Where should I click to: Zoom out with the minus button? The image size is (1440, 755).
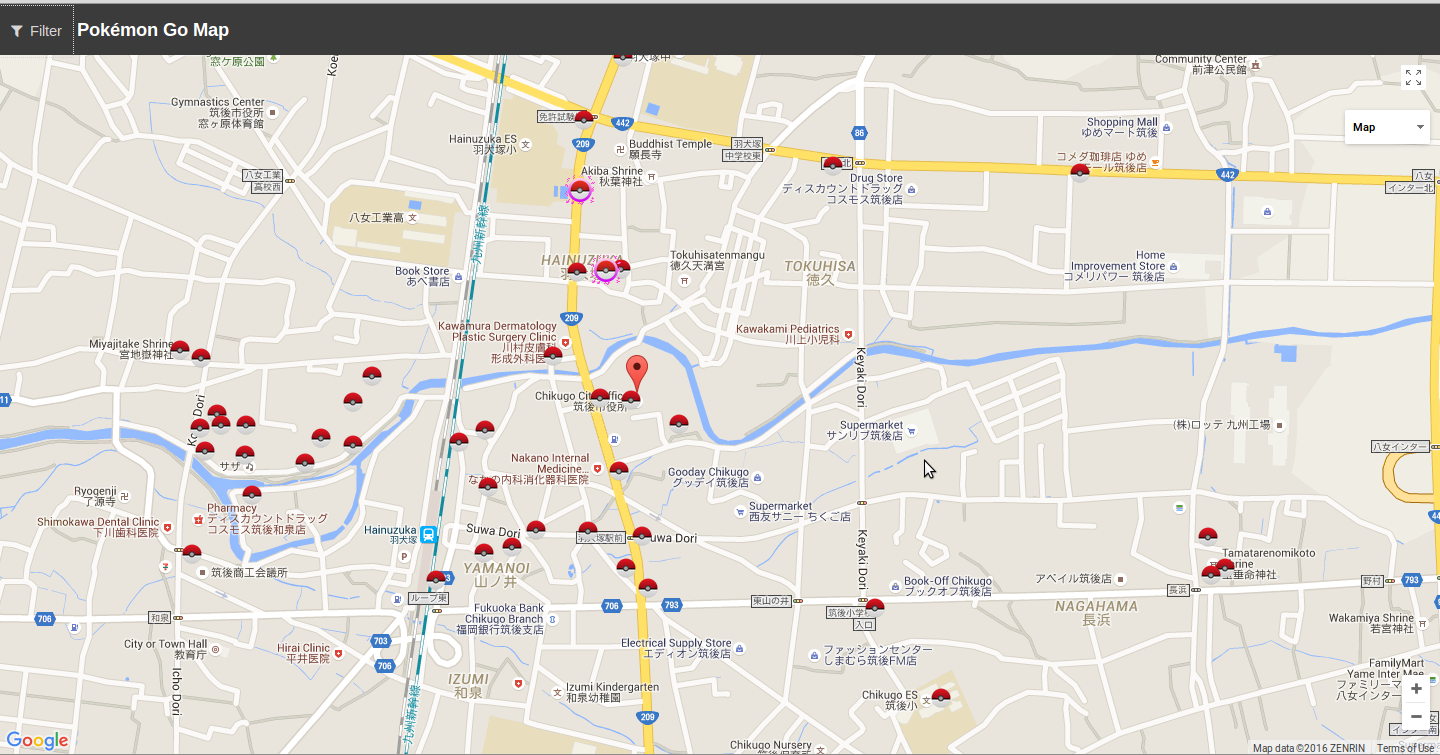[x=1416, y=716]
